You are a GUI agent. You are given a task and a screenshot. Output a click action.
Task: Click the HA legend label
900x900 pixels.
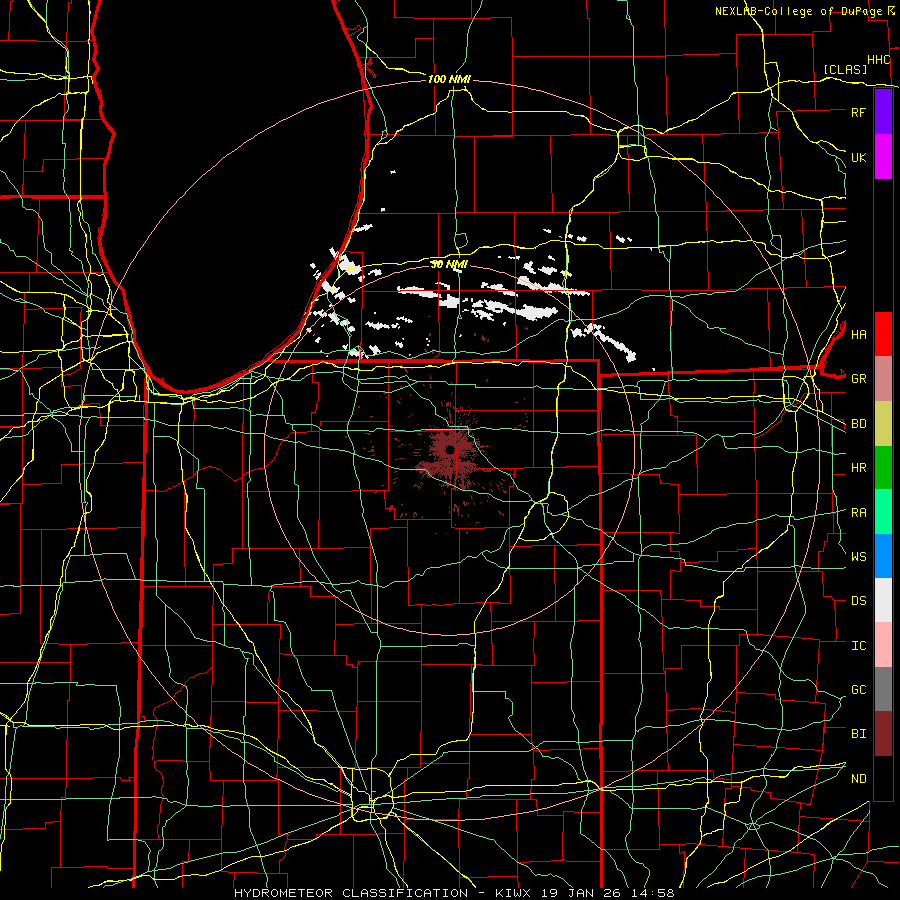(x=858, y=334)
